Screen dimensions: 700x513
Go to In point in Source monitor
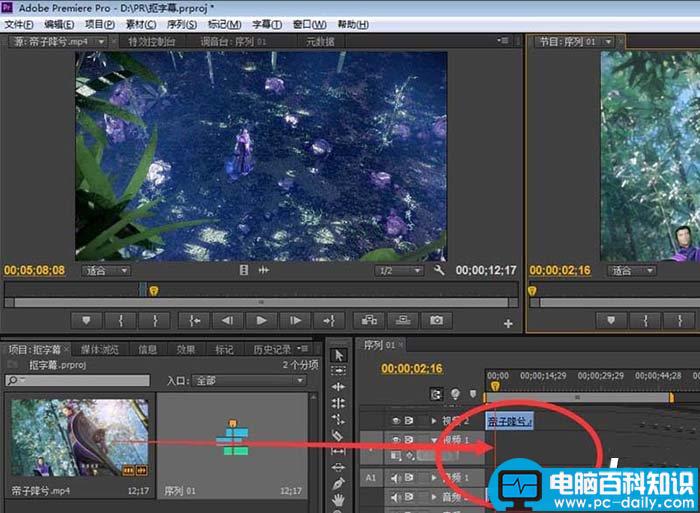click(x=194, y=321)
